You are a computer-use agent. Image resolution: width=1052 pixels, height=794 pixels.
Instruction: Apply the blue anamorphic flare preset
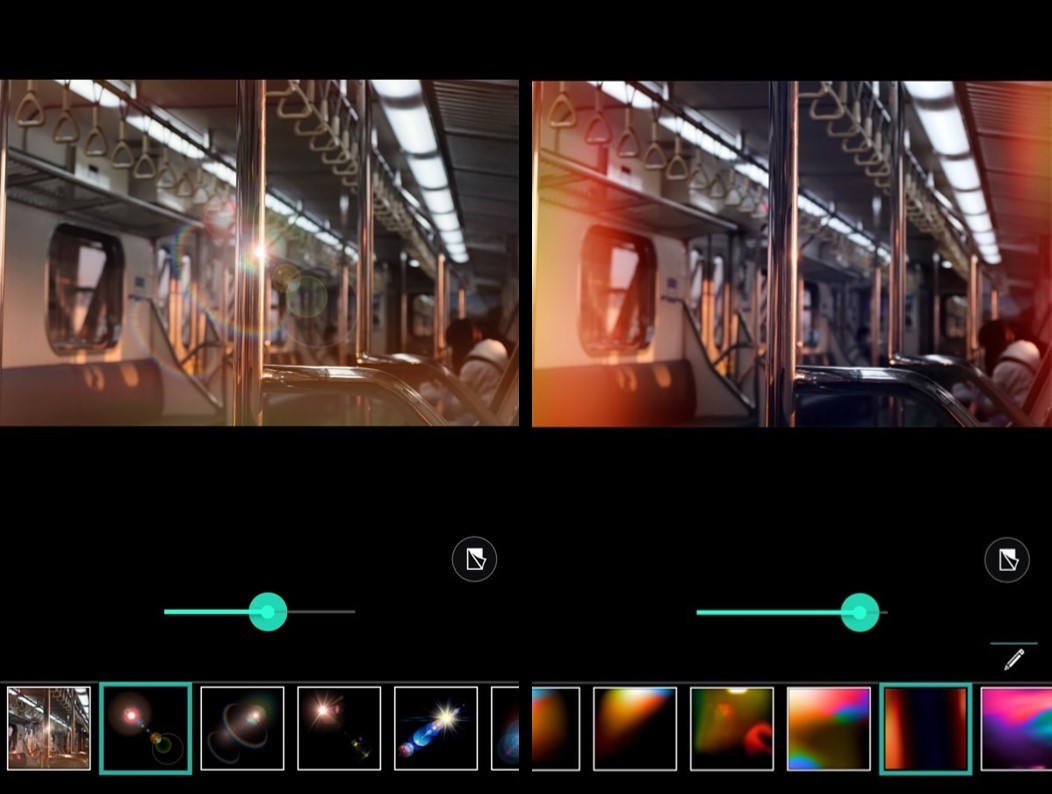434,727
